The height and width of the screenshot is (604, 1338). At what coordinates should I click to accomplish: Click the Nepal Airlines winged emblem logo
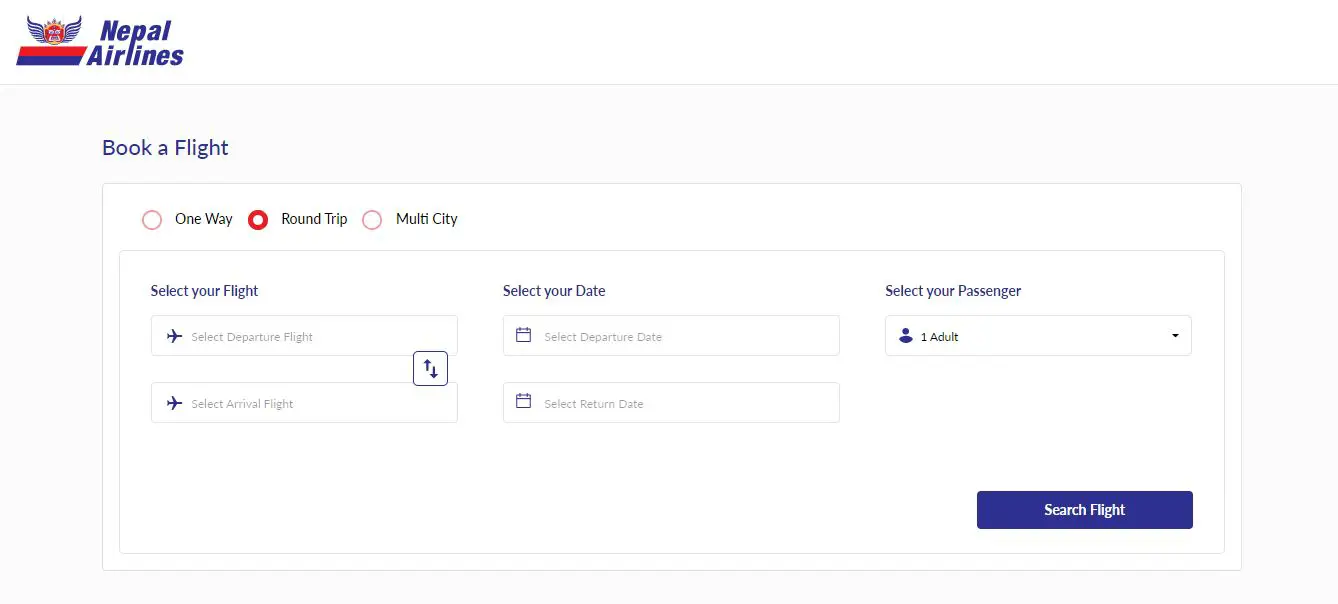tap(54, 37)
